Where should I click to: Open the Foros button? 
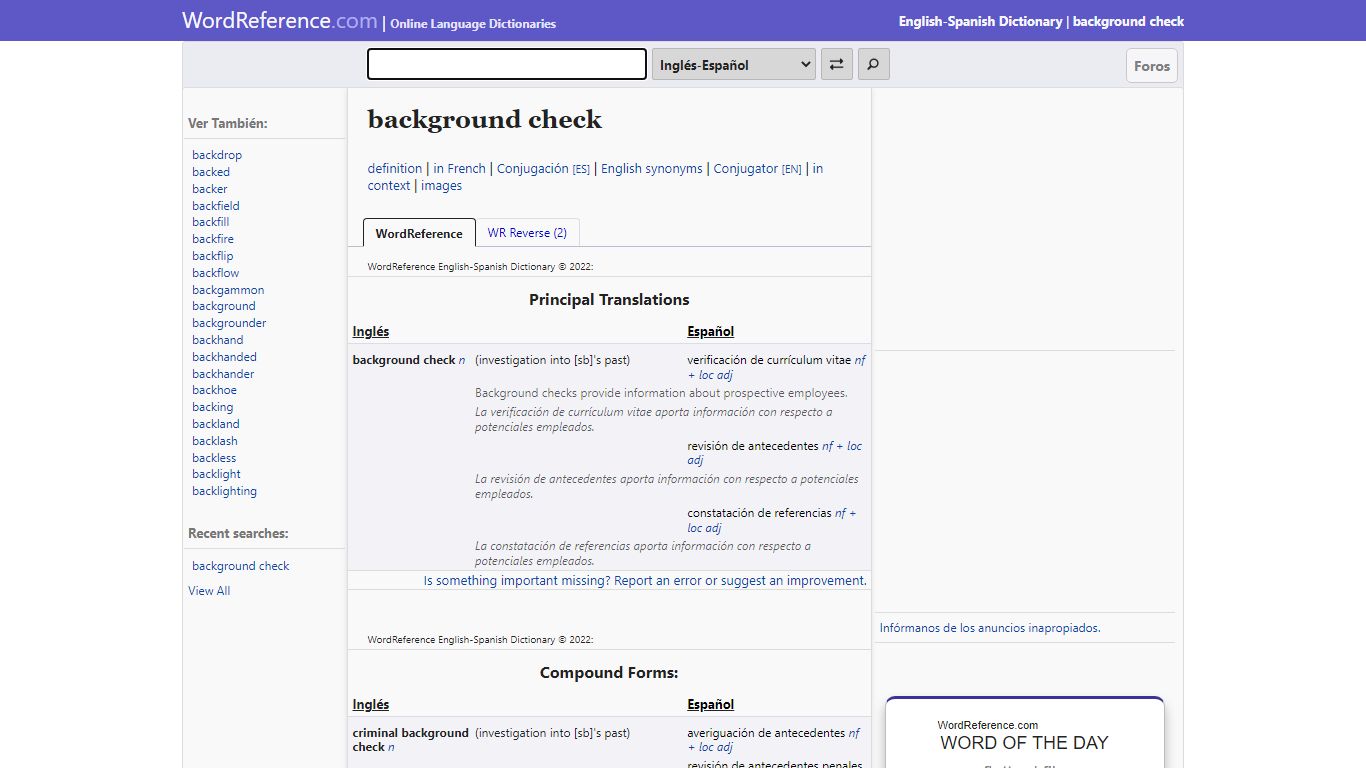(x=1152, y=66)
